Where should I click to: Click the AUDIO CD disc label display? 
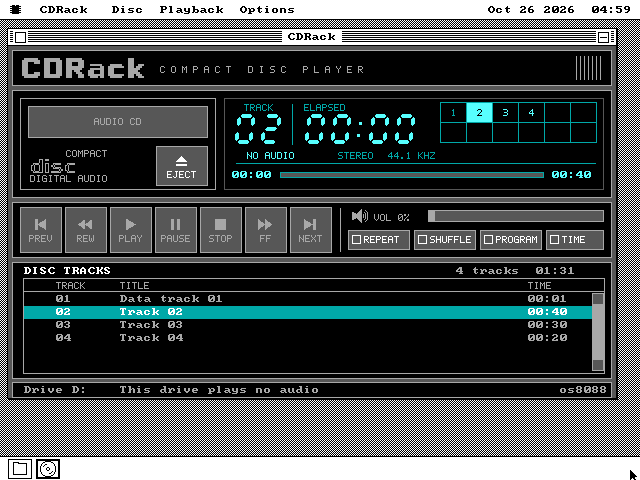pyautogui.click(x=118, y=122)
